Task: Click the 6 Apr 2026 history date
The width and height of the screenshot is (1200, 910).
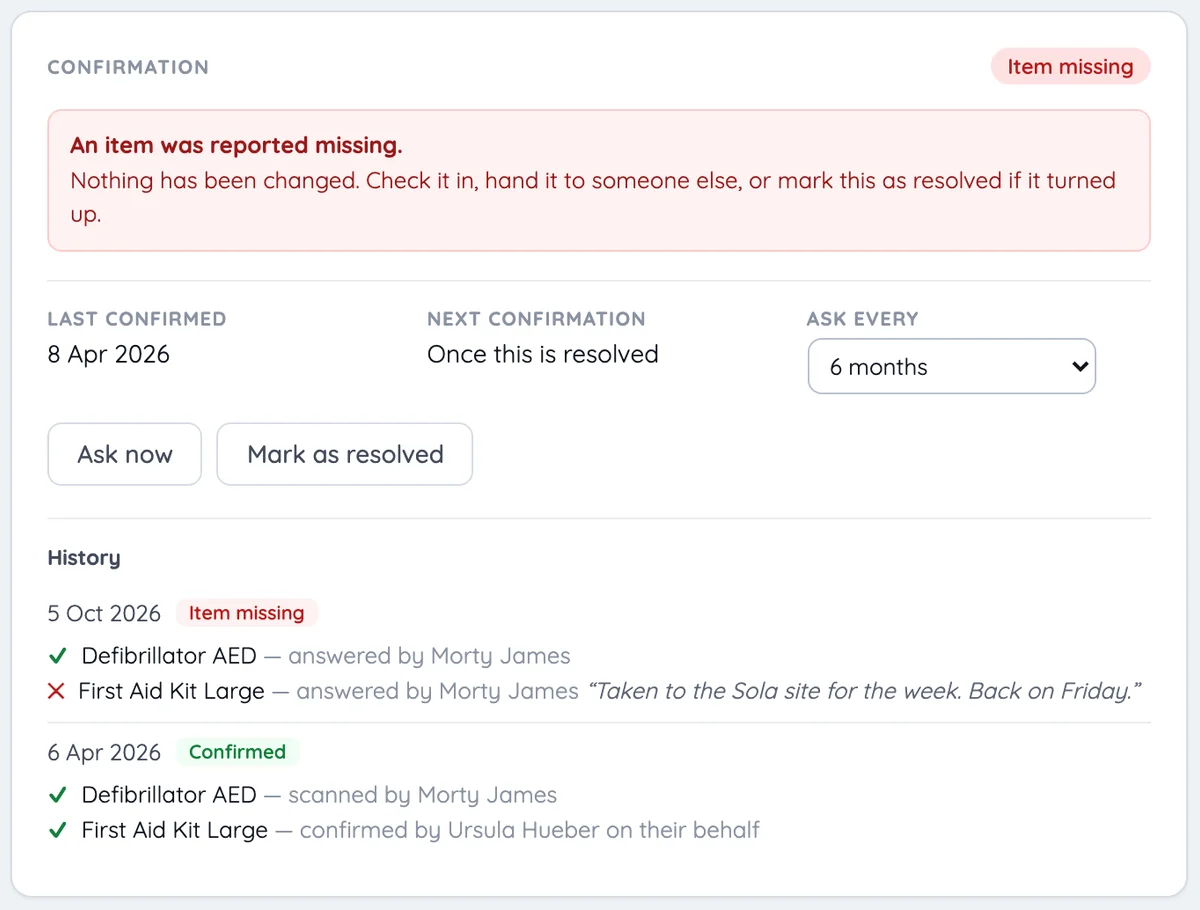Action: [x=104, y=753]
